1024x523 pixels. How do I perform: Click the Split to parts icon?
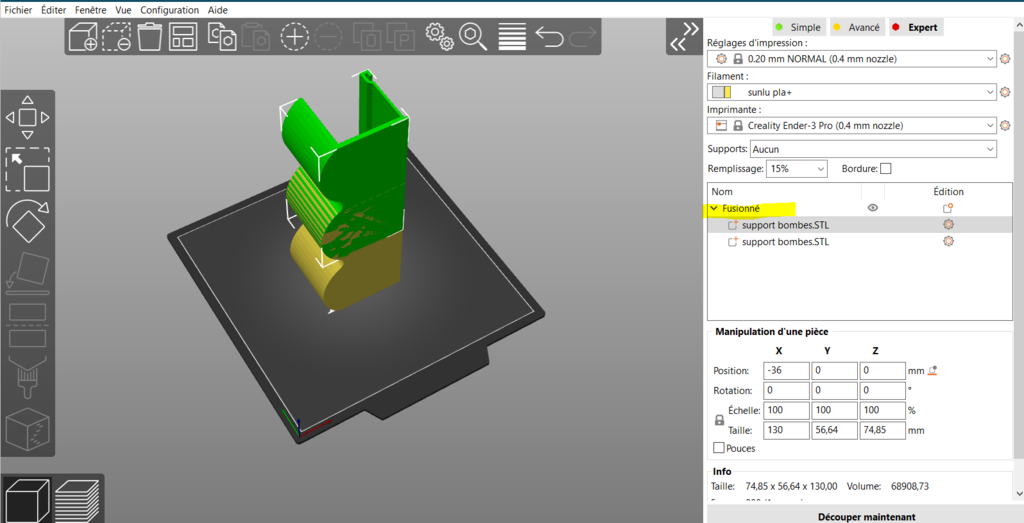[x=400, y=37]
